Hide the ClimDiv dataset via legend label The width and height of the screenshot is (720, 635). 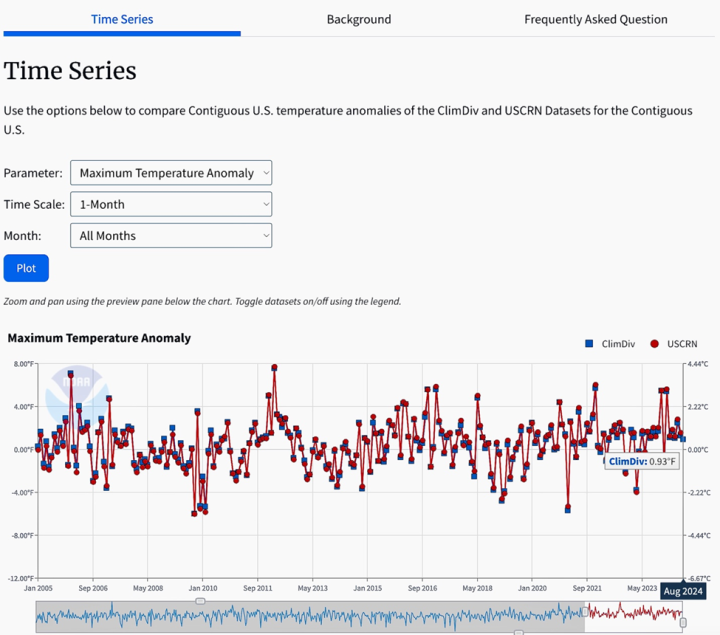(x=618, y=344)
